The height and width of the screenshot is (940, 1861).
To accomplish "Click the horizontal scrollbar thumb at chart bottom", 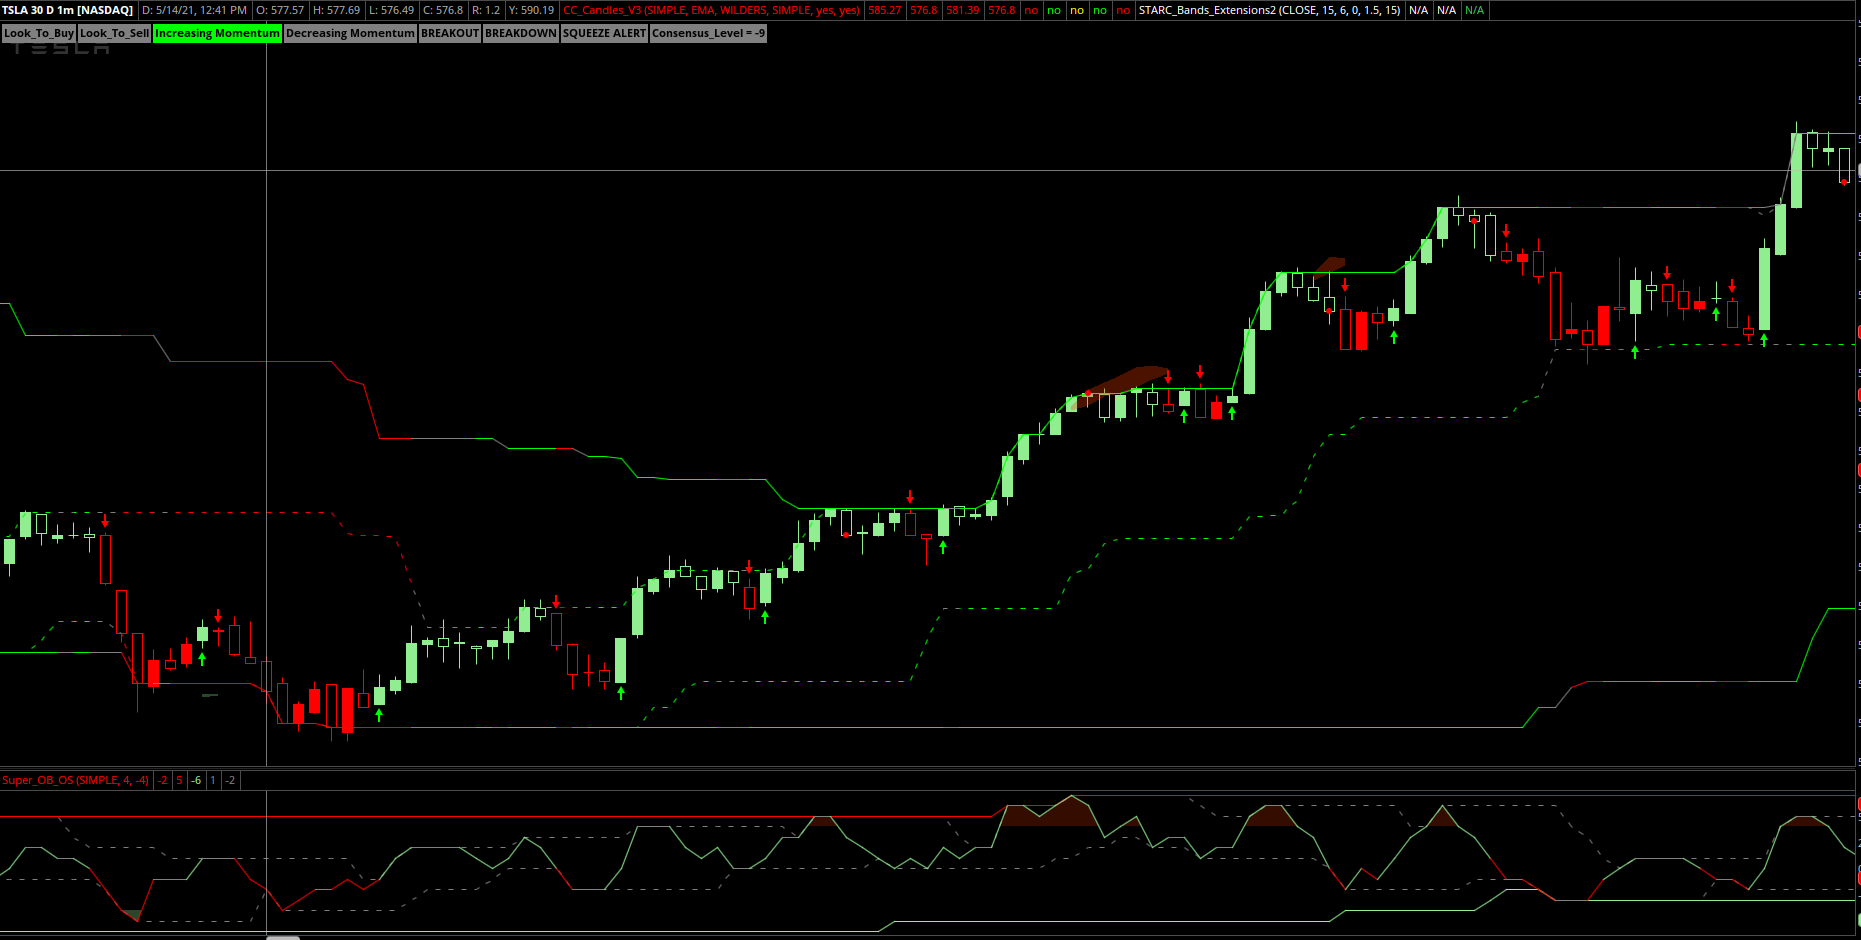I will tap(283, 937).
